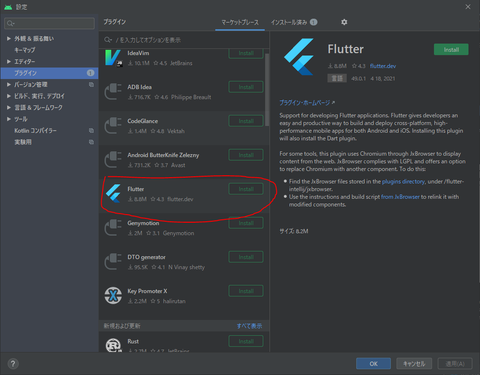Install the Key Promoter X plugin
Screen dimensions: 480x375
[x=246, y=291]
